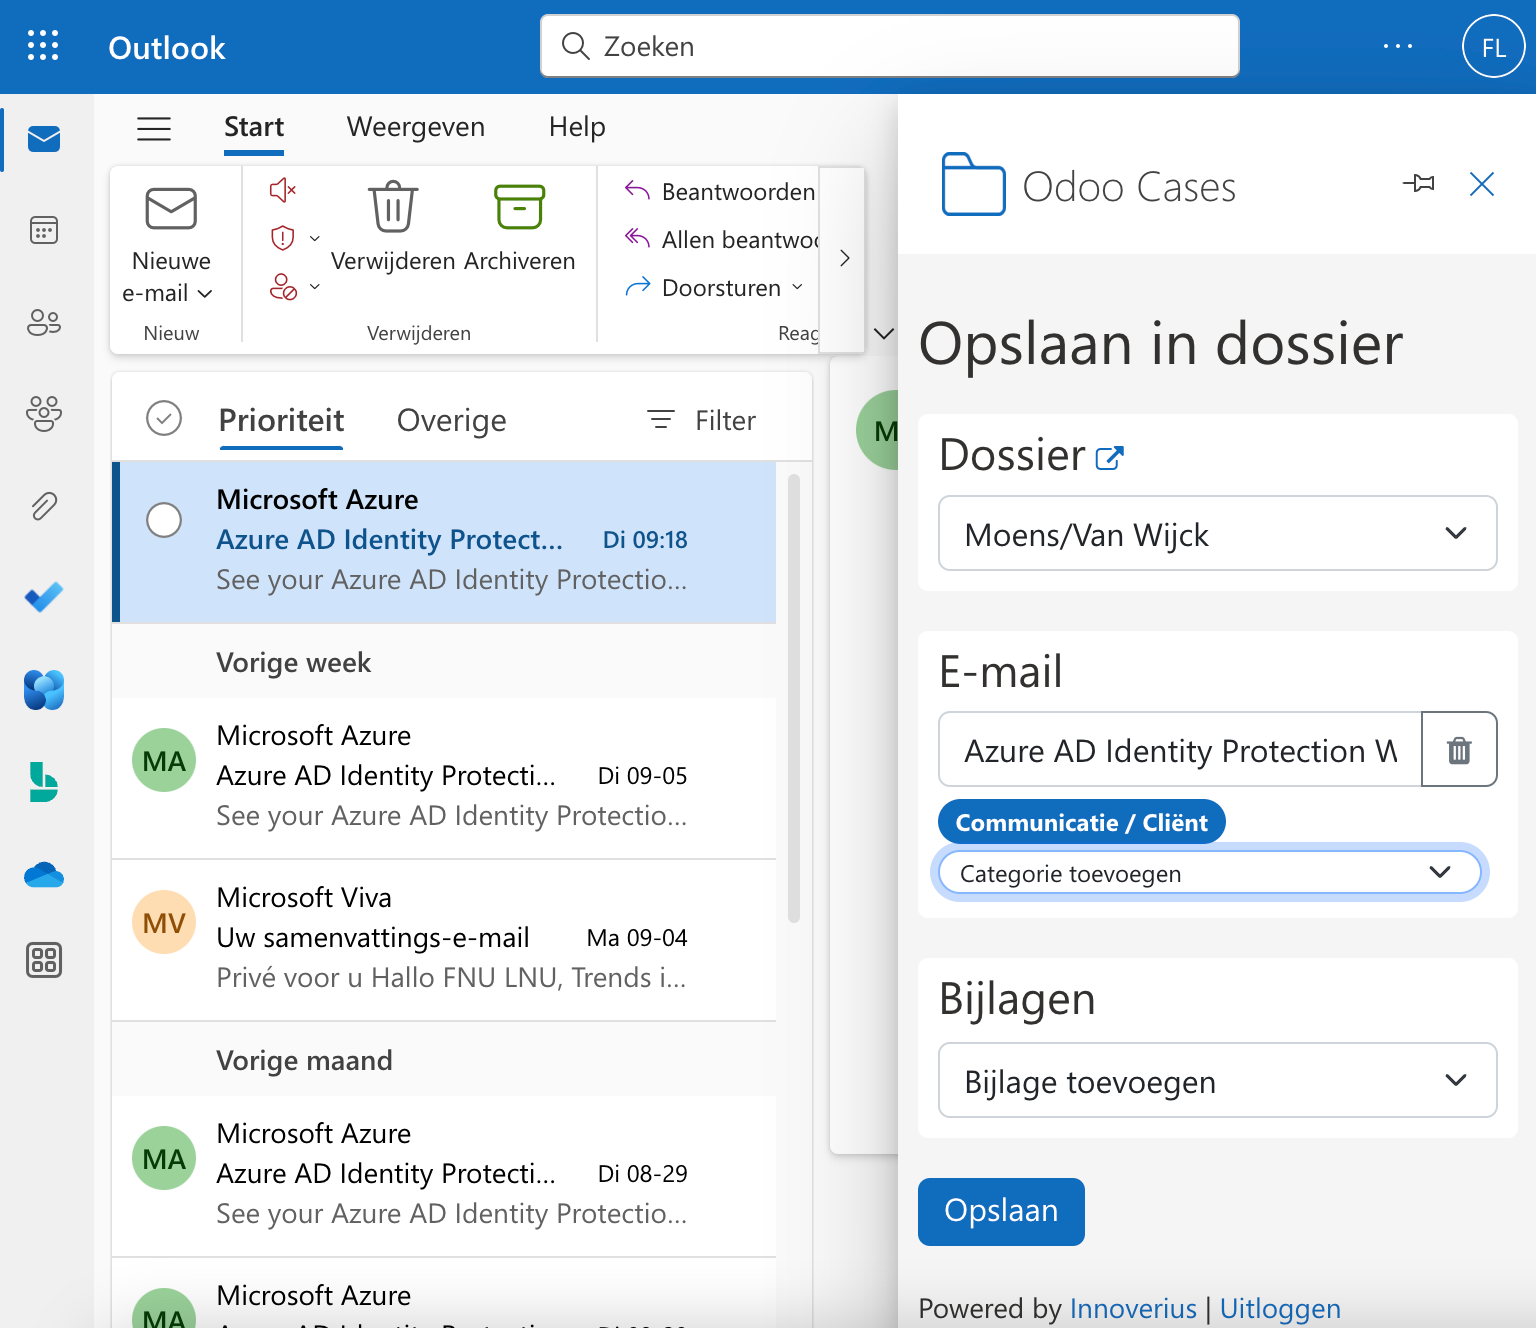Open FL account profile avatar
Viewport: 1536px width, 1328px height.
coord(1494,46)
